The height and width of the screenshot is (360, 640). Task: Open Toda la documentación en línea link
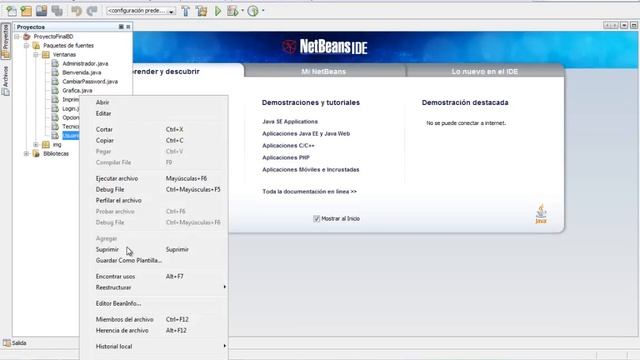pos(309,191)
